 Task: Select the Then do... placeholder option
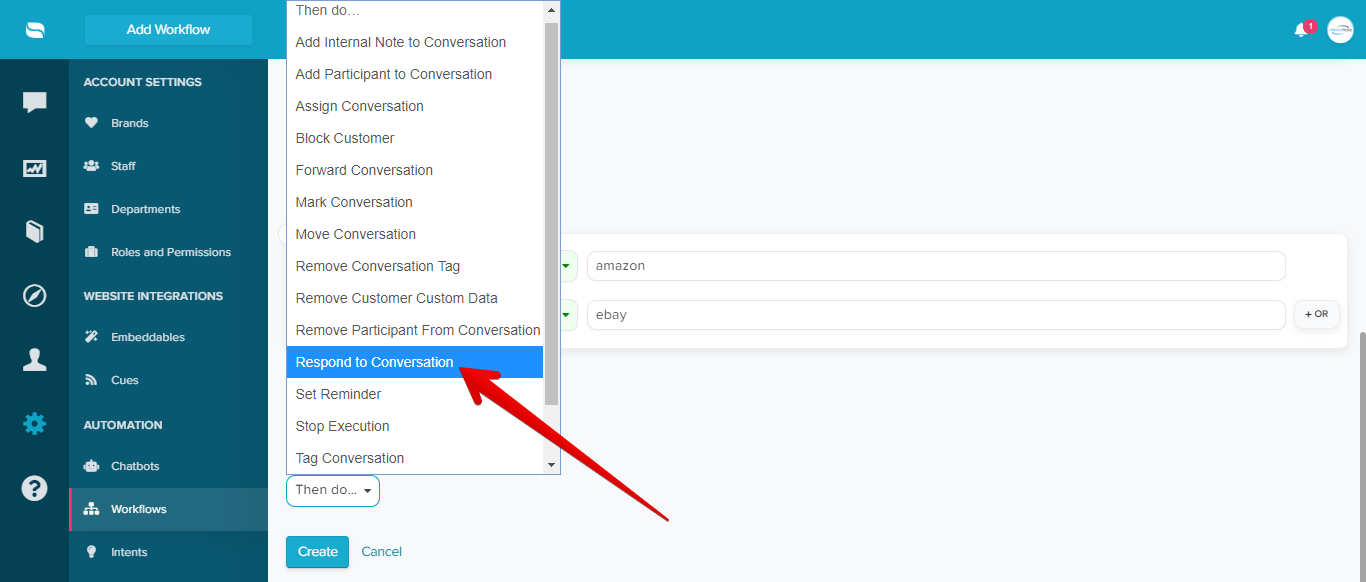click(415, 11)
